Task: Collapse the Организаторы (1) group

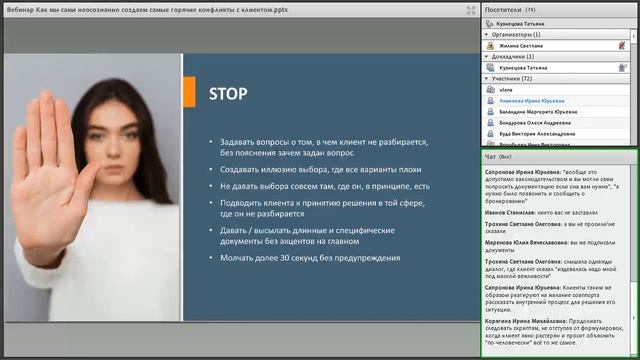Action: (487, 35)
